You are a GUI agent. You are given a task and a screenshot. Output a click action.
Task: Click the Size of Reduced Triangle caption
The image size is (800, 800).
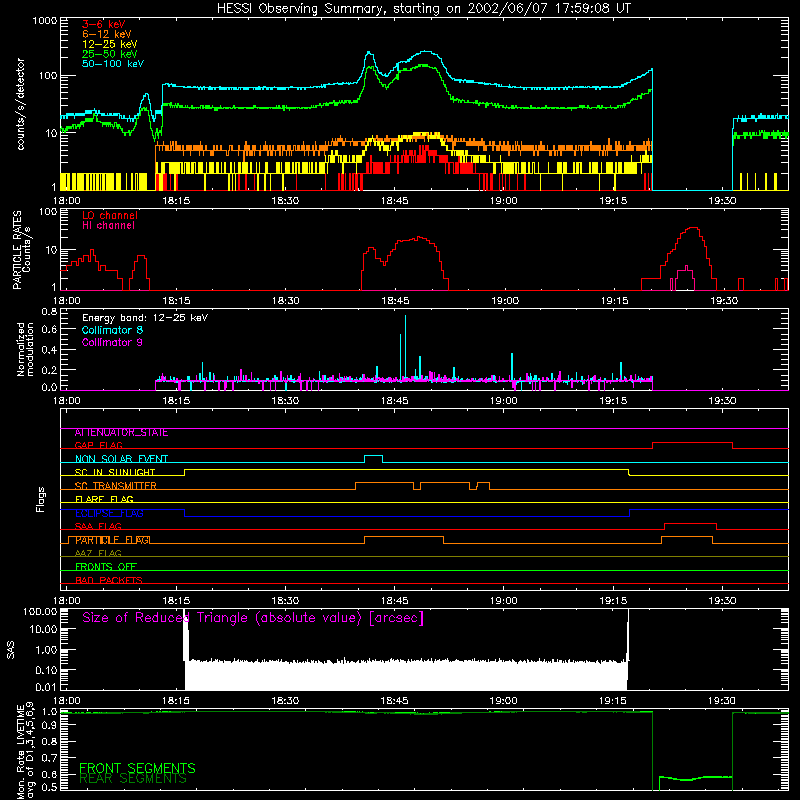pyautogui.click(x=253, y=618)
